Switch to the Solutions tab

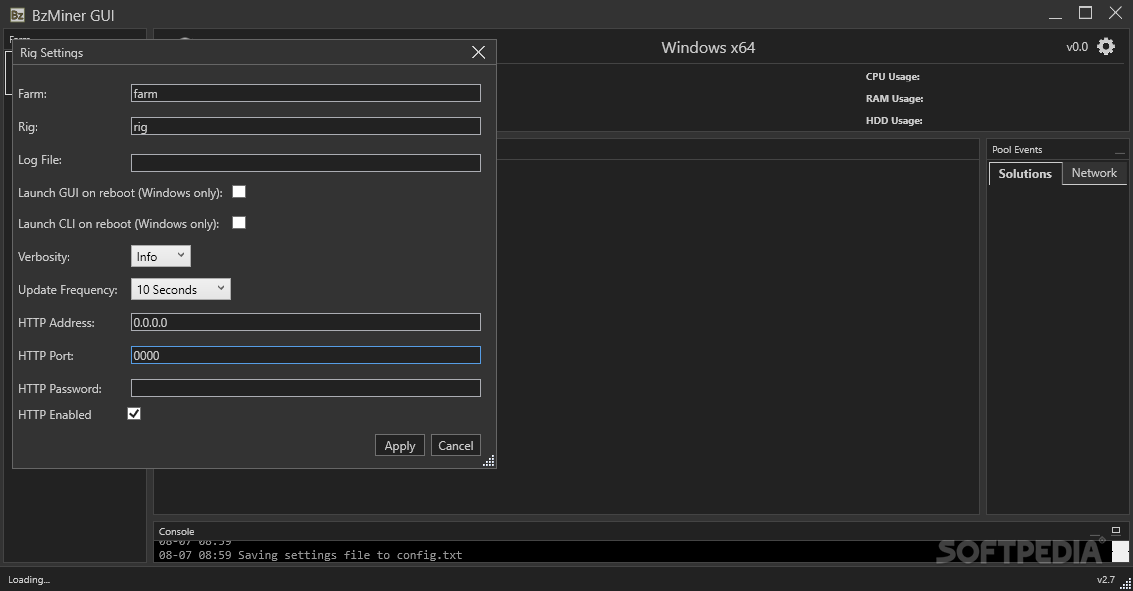pos(1025,173)
